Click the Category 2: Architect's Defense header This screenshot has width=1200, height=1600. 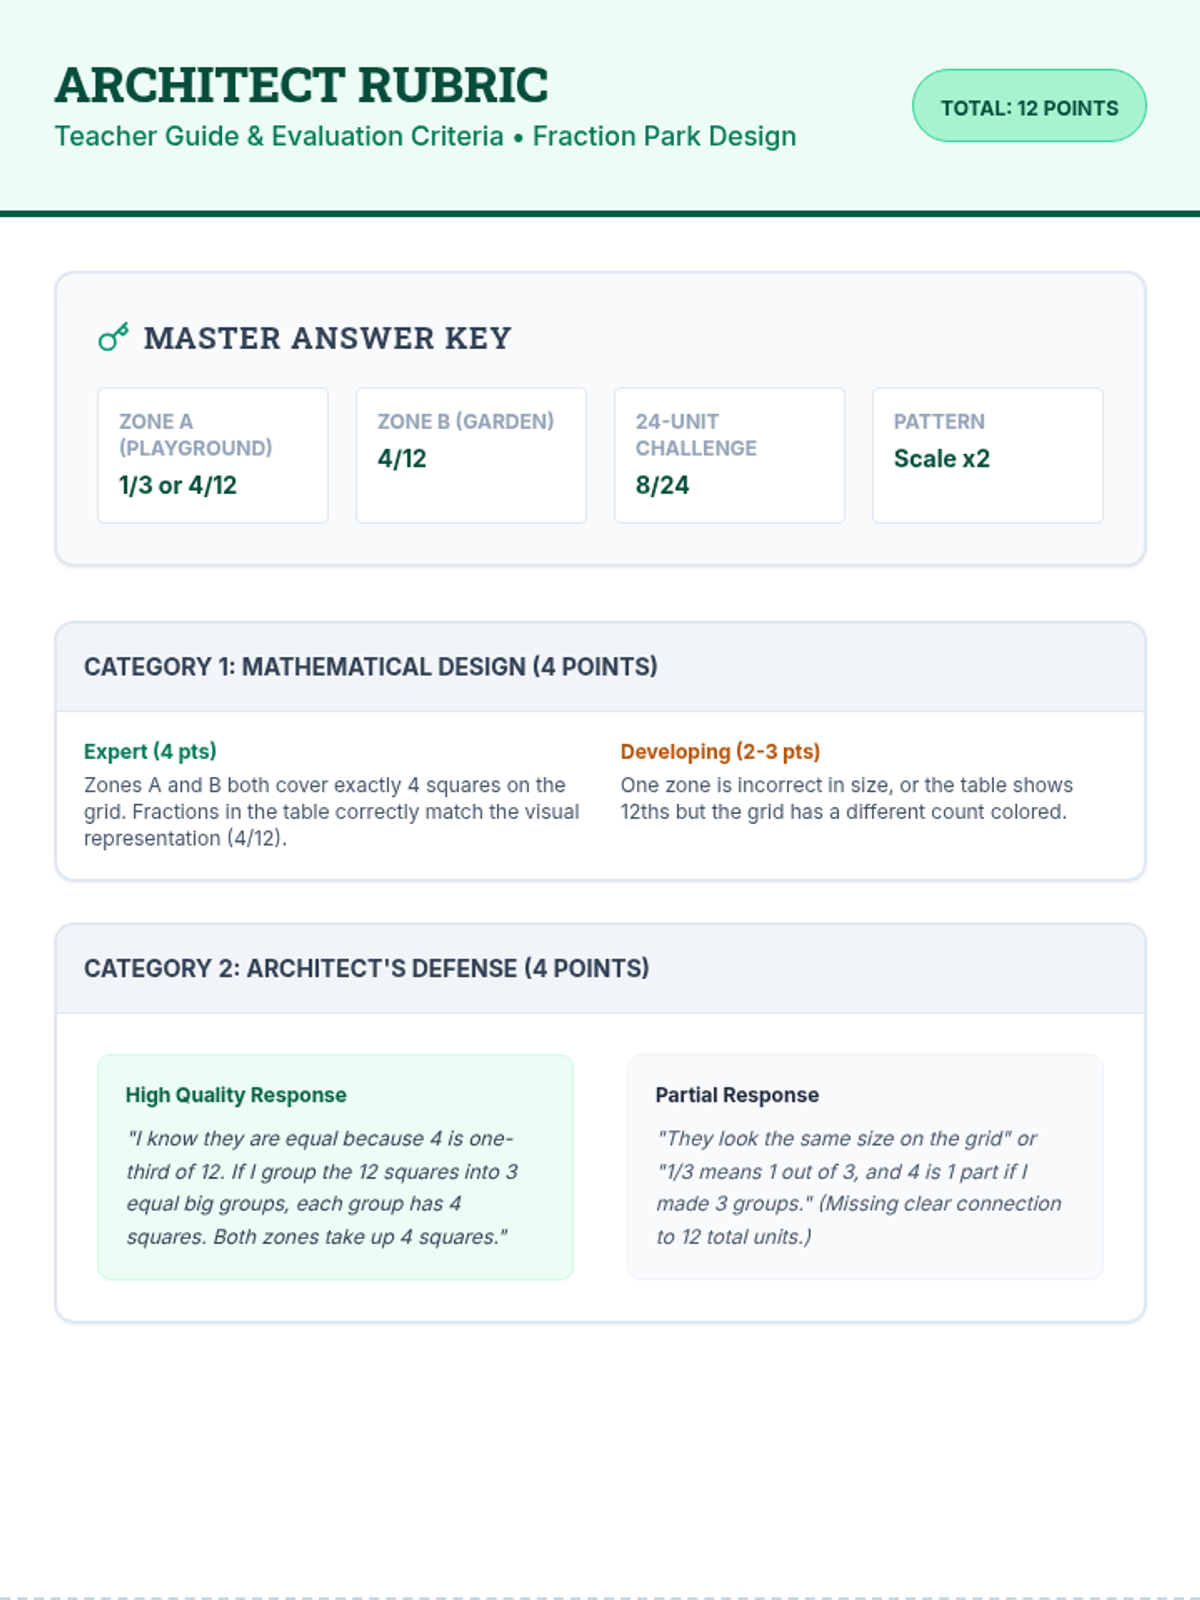[367, 968]
